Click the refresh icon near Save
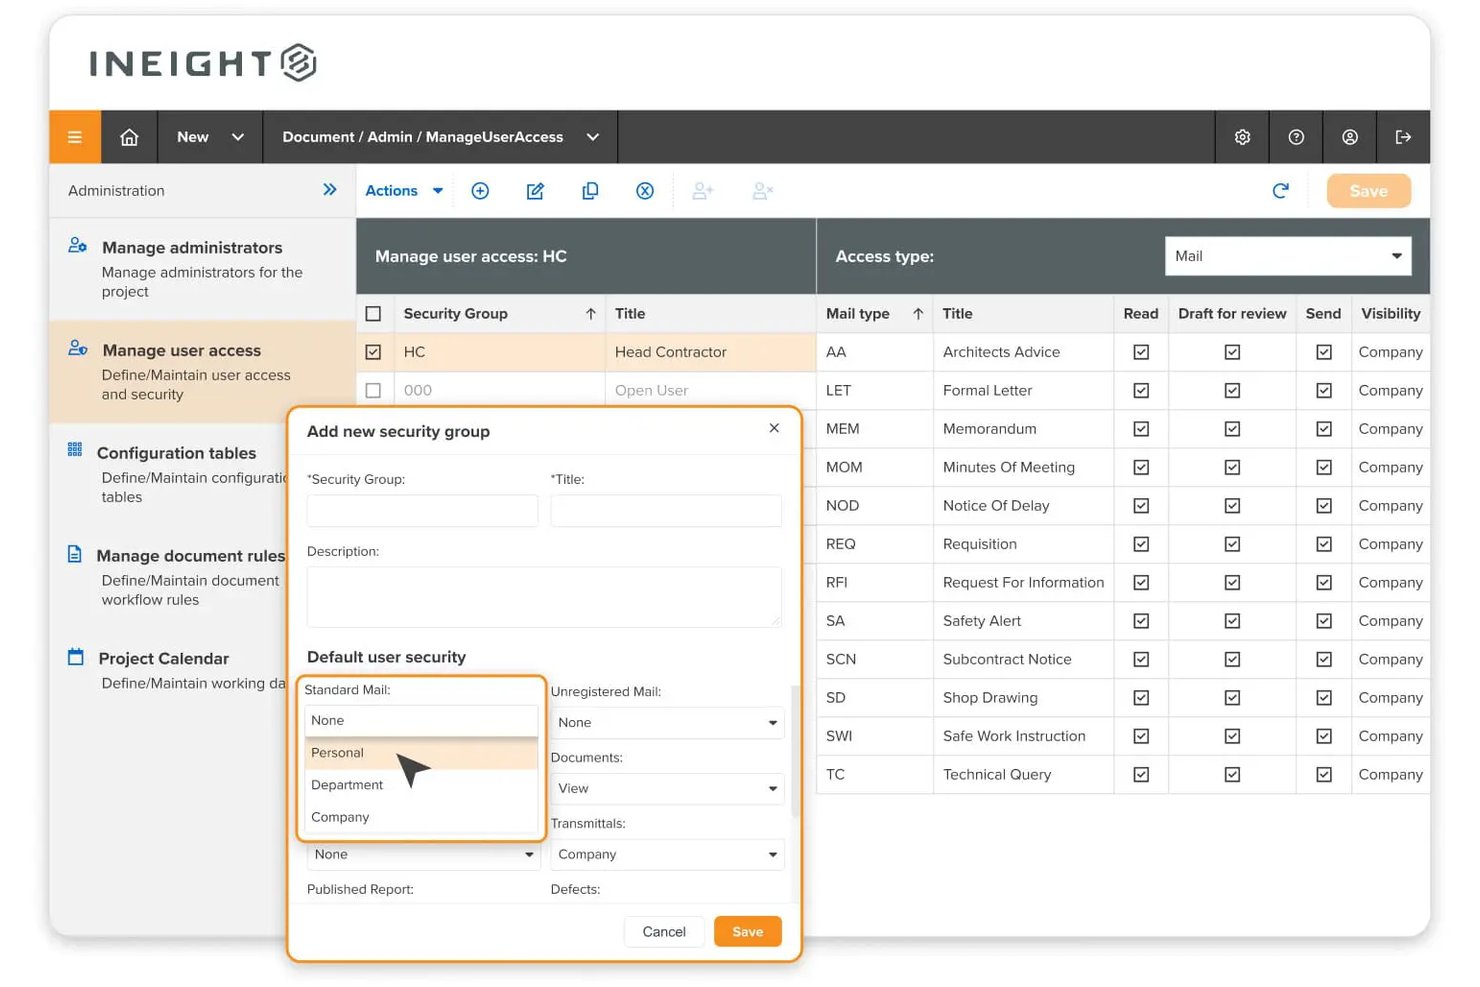This screenshot has height=987, width=1480. tap(1280, 191)
